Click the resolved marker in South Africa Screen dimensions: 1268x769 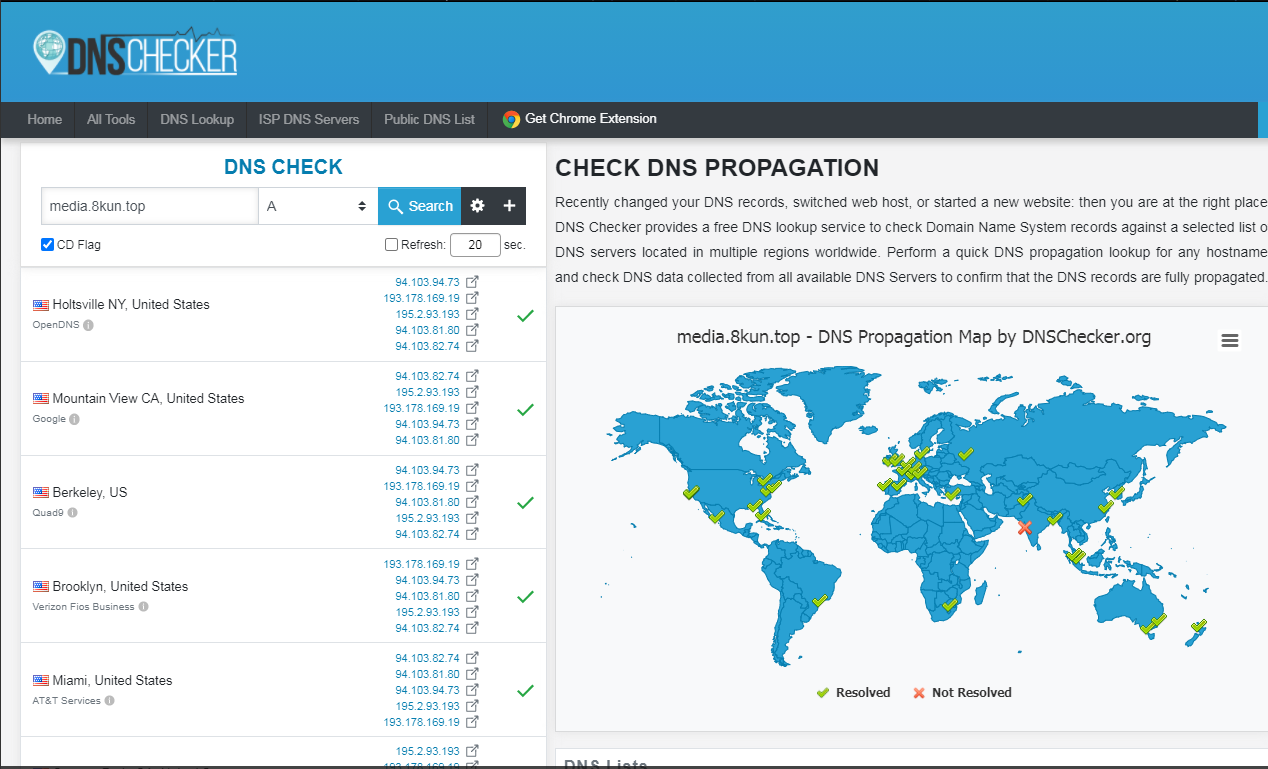coord(950,604)
